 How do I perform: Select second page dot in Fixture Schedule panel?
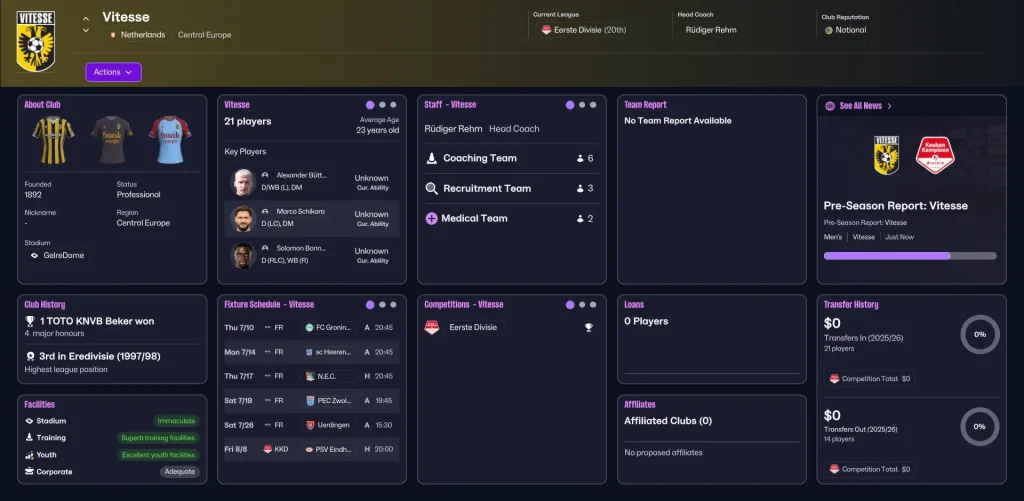[x=383, y=304]
